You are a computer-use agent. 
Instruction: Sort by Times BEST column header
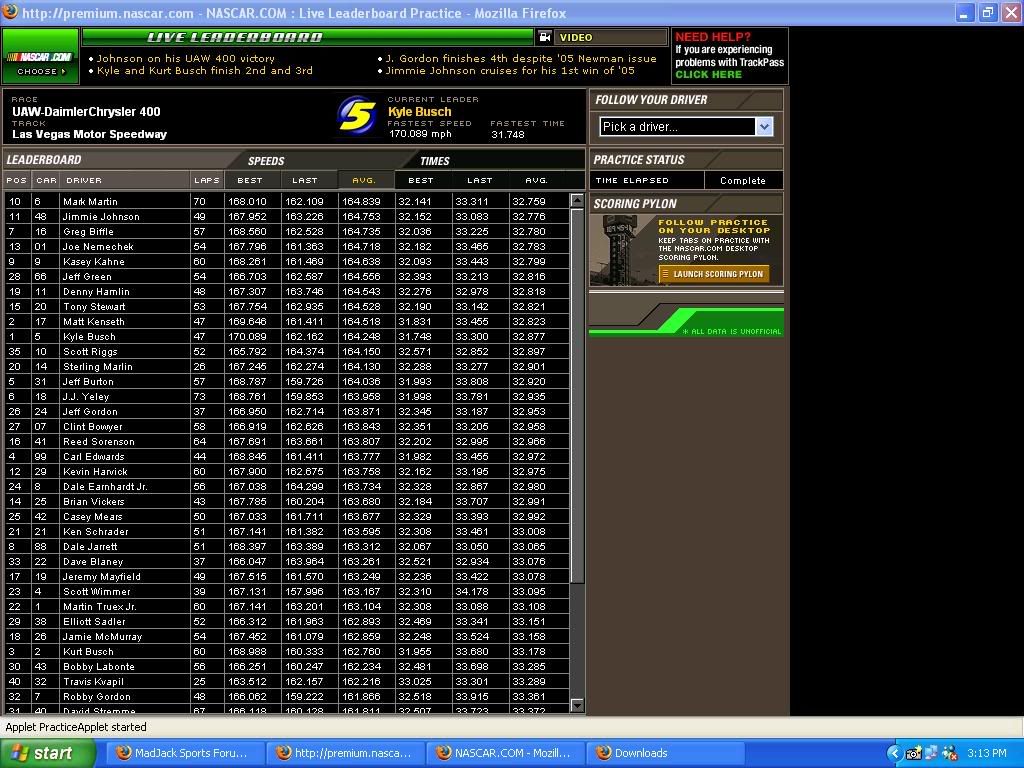click(423, 180)
